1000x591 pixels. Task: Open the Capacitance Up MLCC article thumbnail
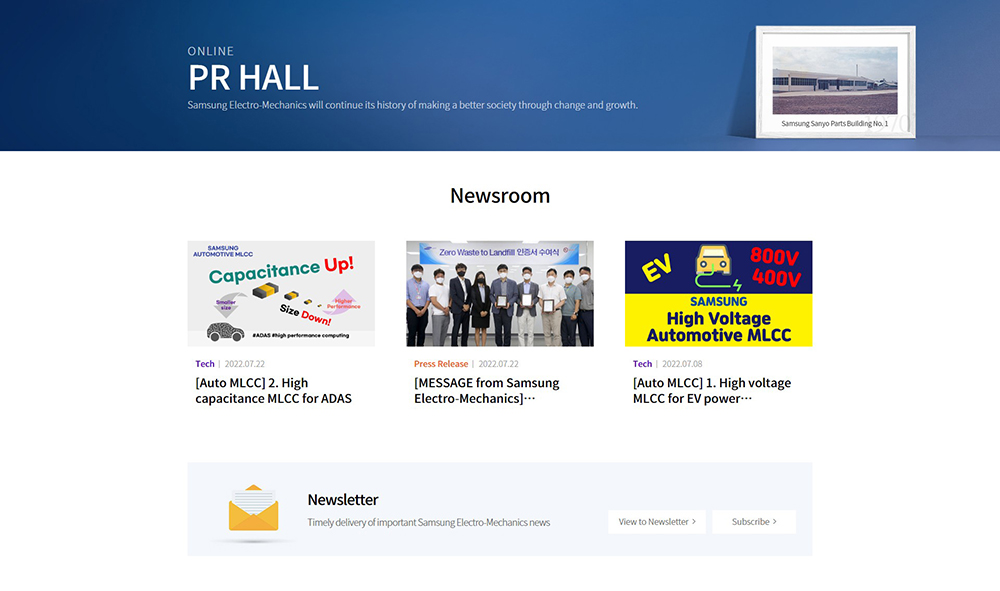[x=281, y=293]
